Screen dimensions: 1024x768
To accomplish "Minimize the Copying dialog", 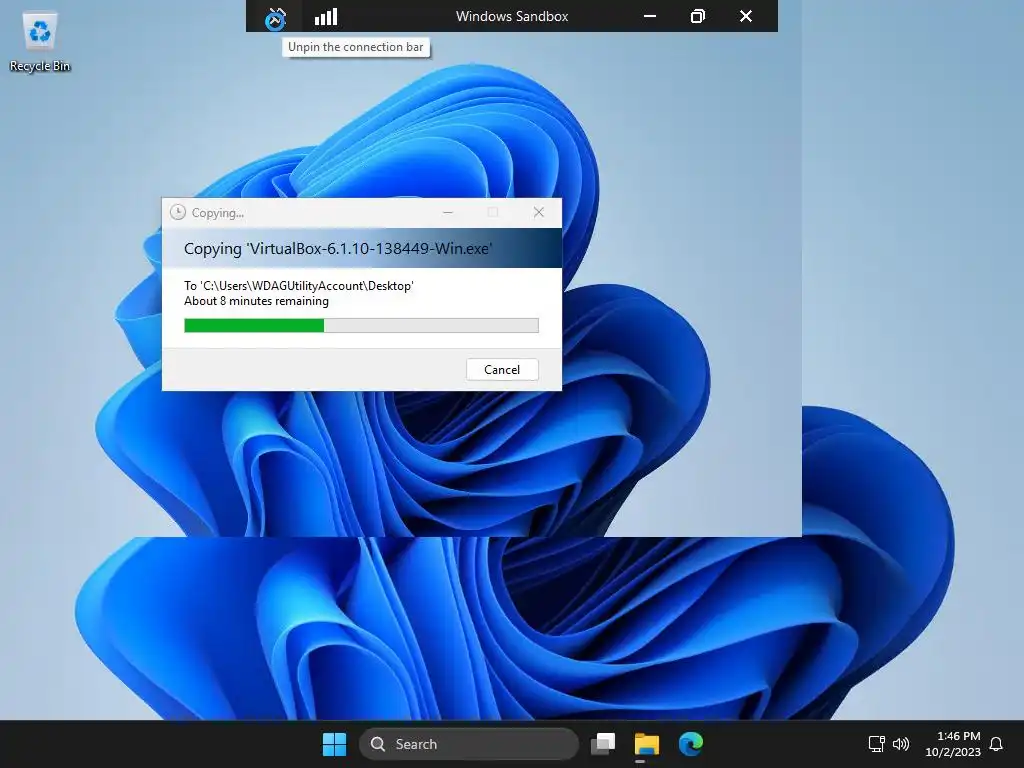I will pos(448,212).
